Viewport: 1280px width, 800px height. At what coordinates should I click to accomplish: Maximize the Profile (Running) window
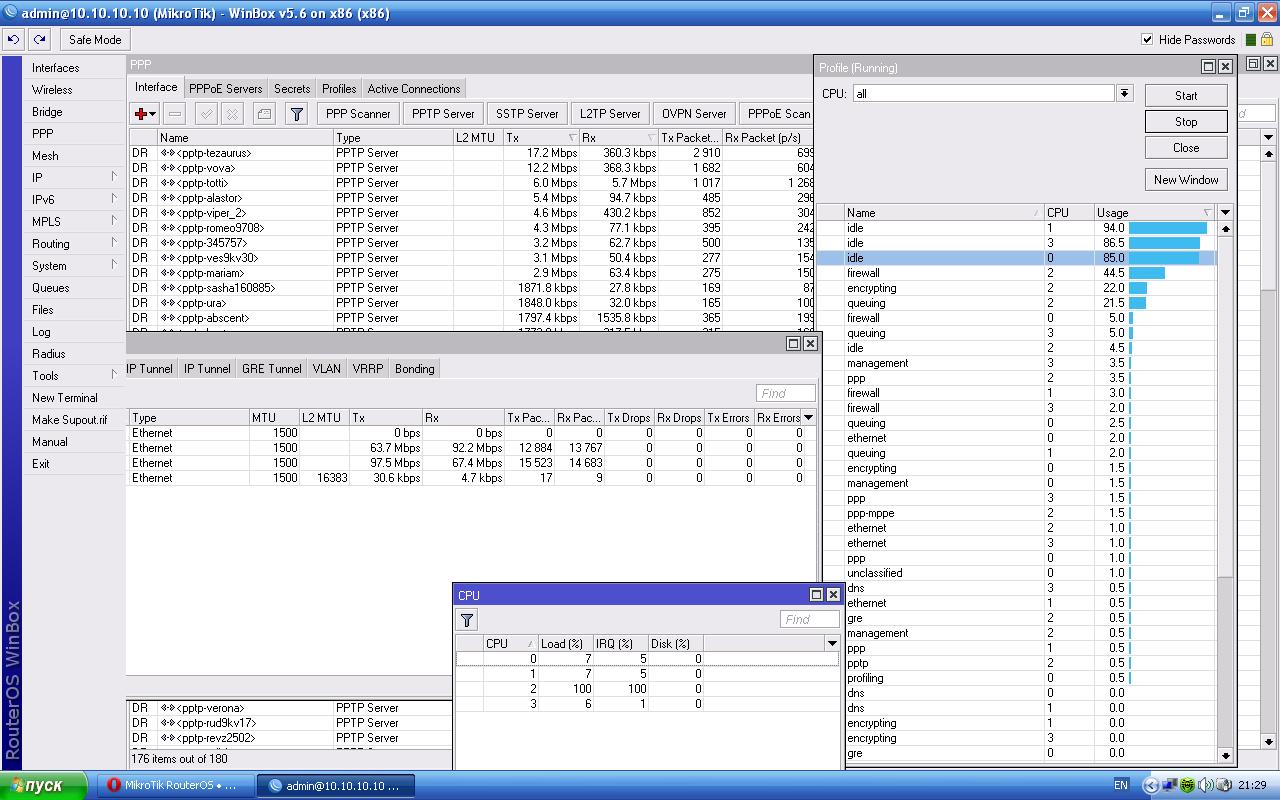coord(1208,67)
